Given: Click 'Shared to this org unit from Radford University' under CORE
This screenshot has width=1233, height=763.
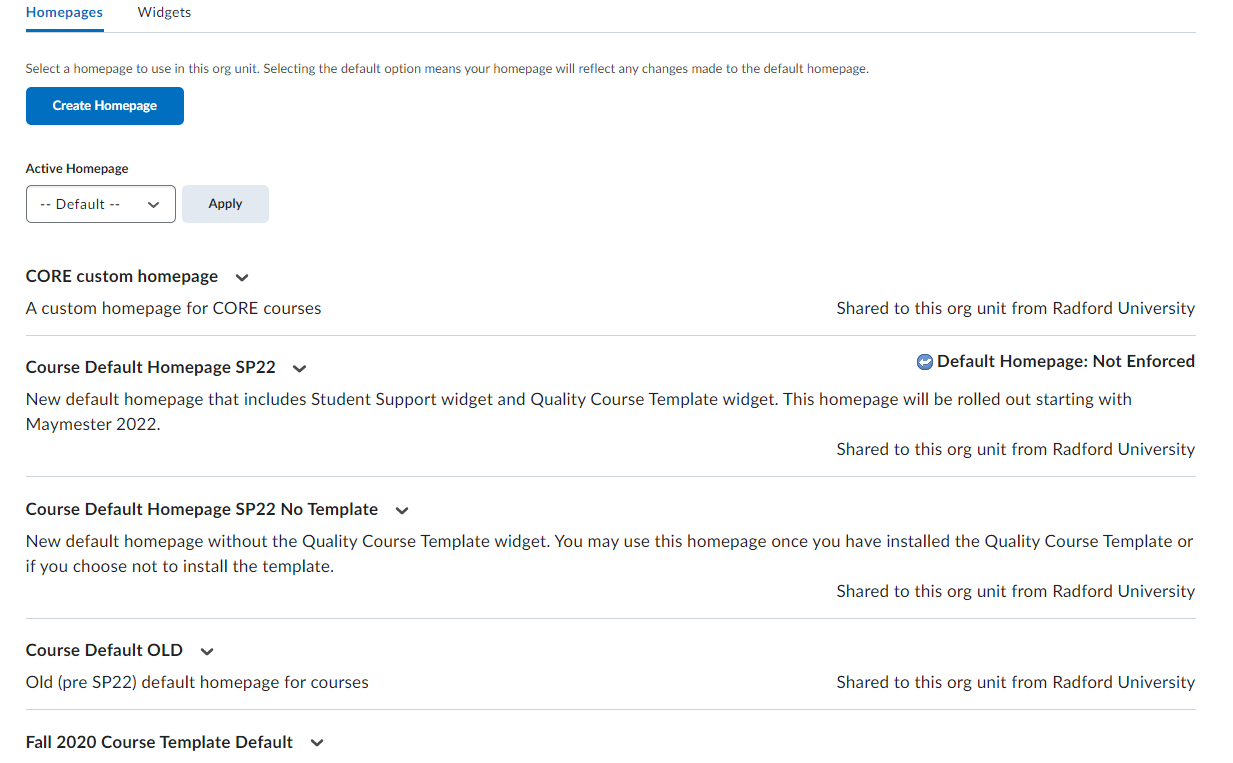Looking at the screenshot, I should pos(1015,308).
